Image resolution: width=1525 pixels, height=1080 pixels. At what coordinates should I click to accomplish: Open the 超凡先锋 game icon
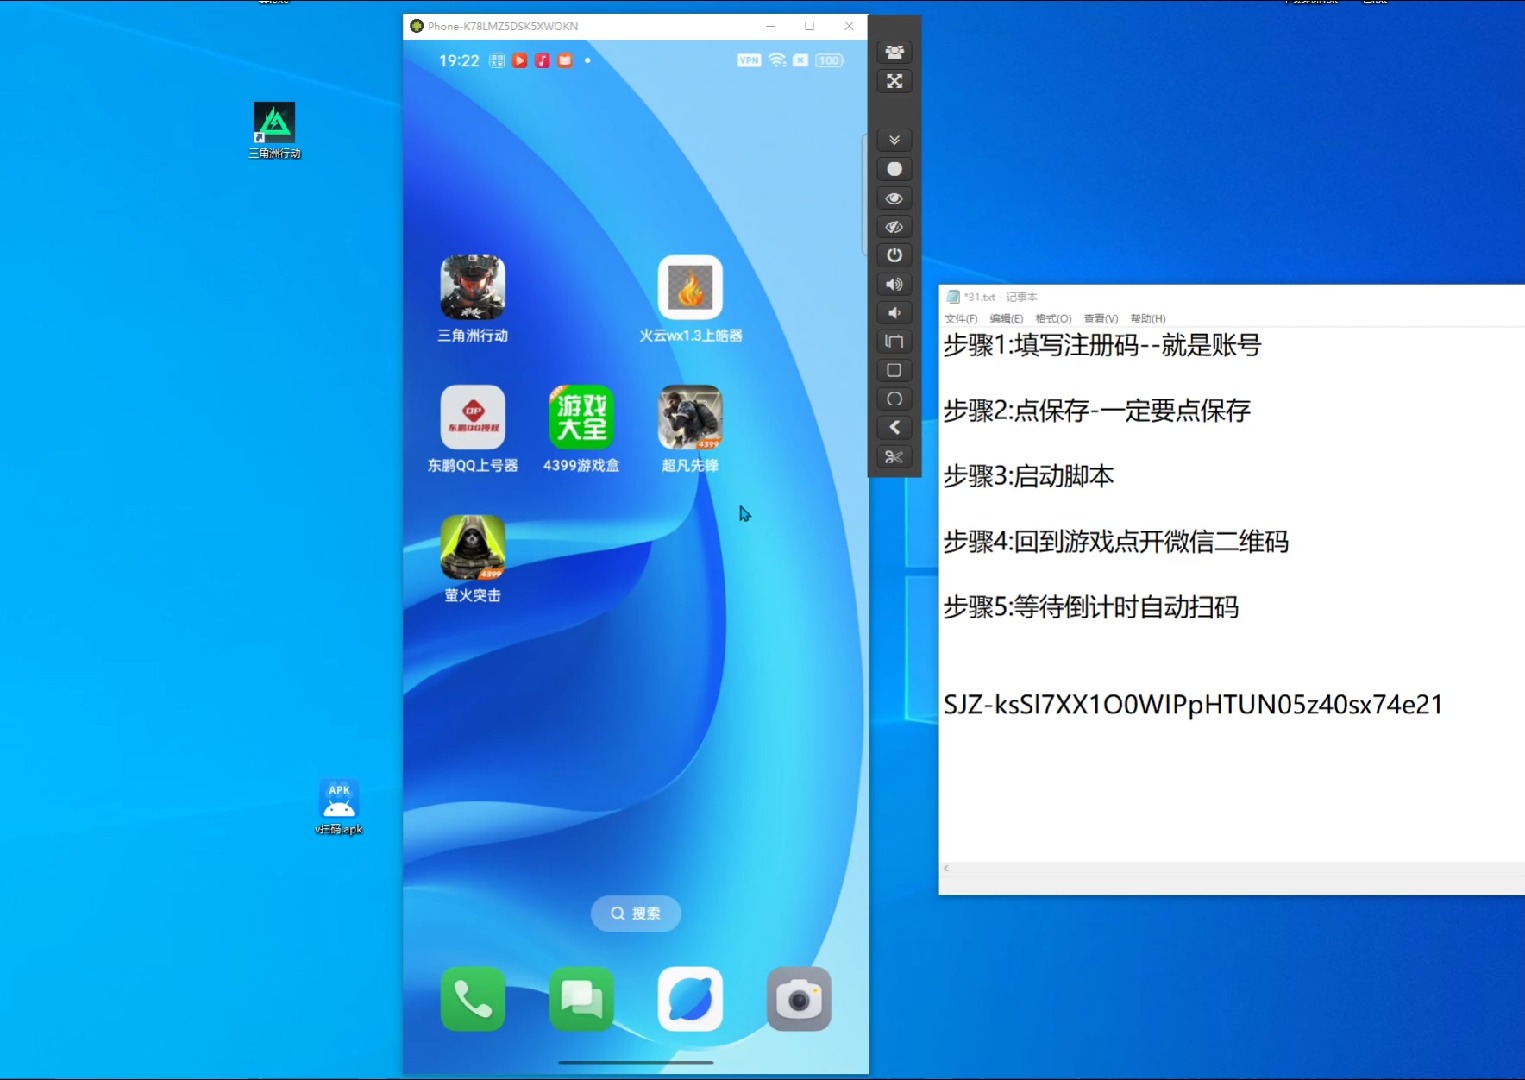click(x=690, y=417)
